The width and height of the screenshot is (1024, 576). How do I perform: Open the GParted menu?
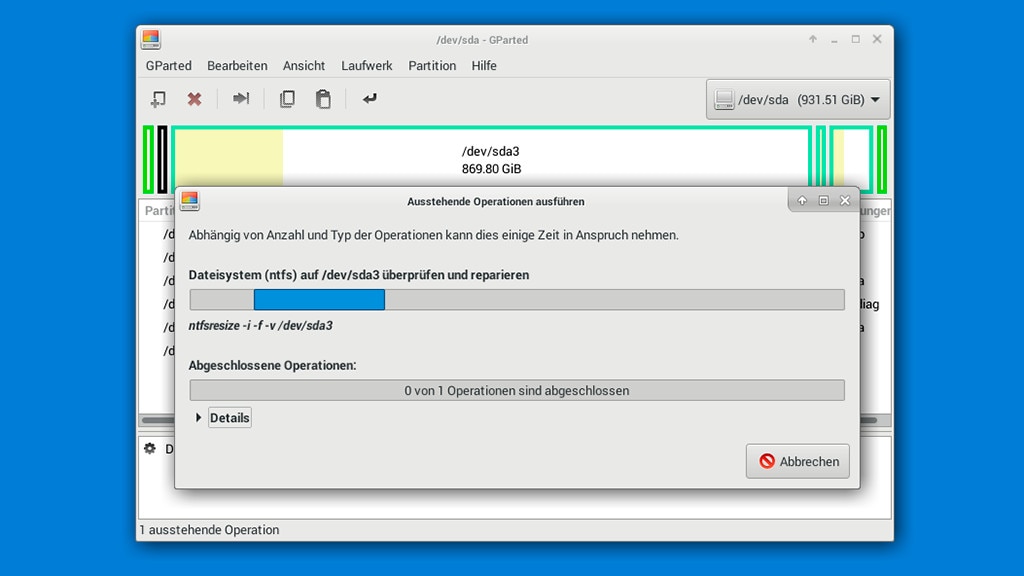[168, 66]
